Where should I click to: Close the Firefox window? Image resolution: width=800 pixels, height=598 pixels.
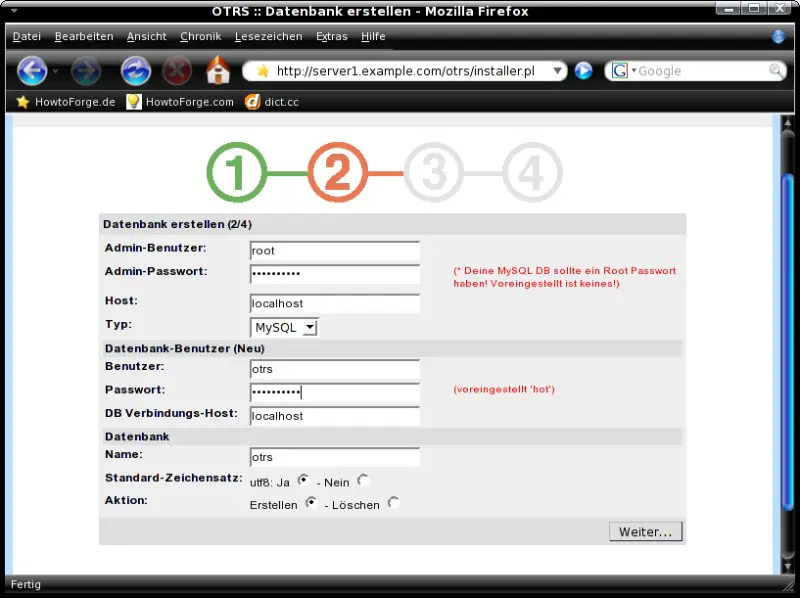(x=781, y=8)
